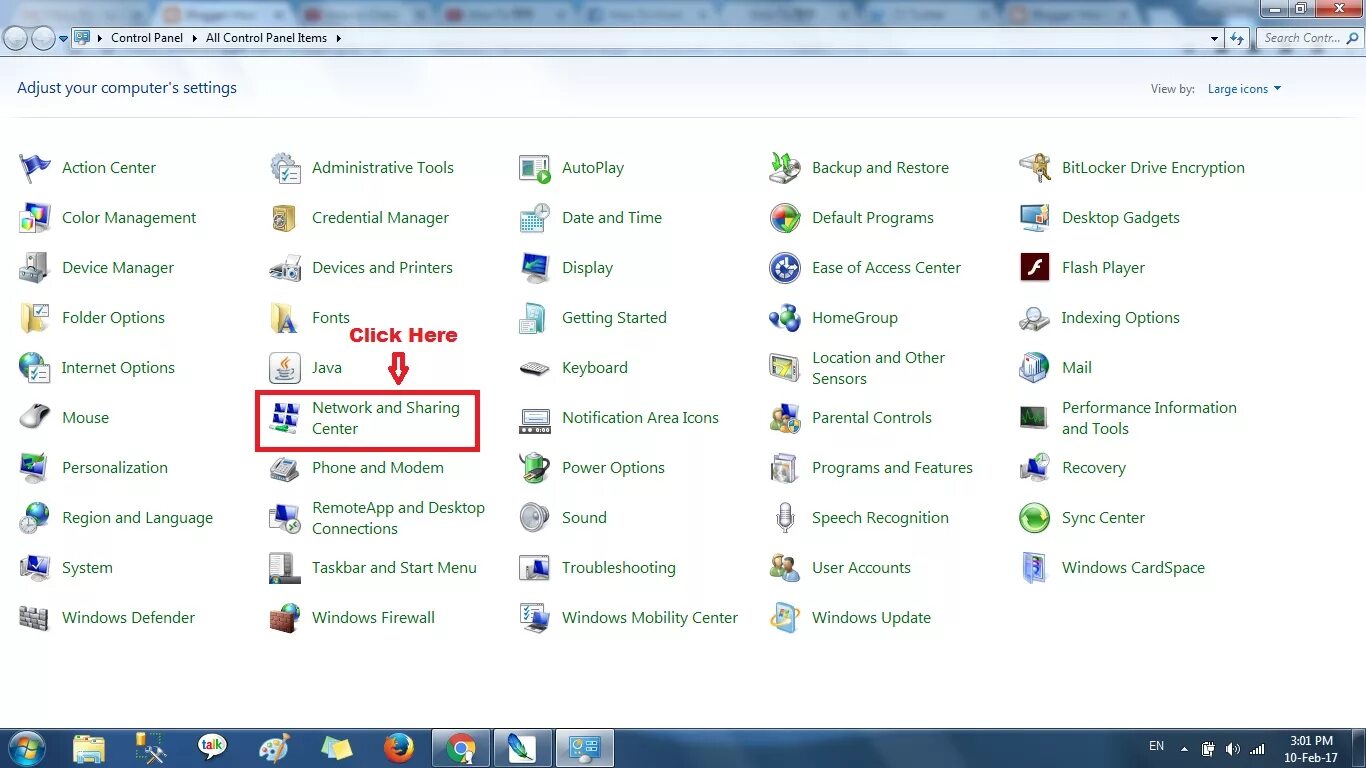The image size is (1366, 768).
Task: Open RemoteApp and Desktop Connections link
Action: click(x=398, y=518)
